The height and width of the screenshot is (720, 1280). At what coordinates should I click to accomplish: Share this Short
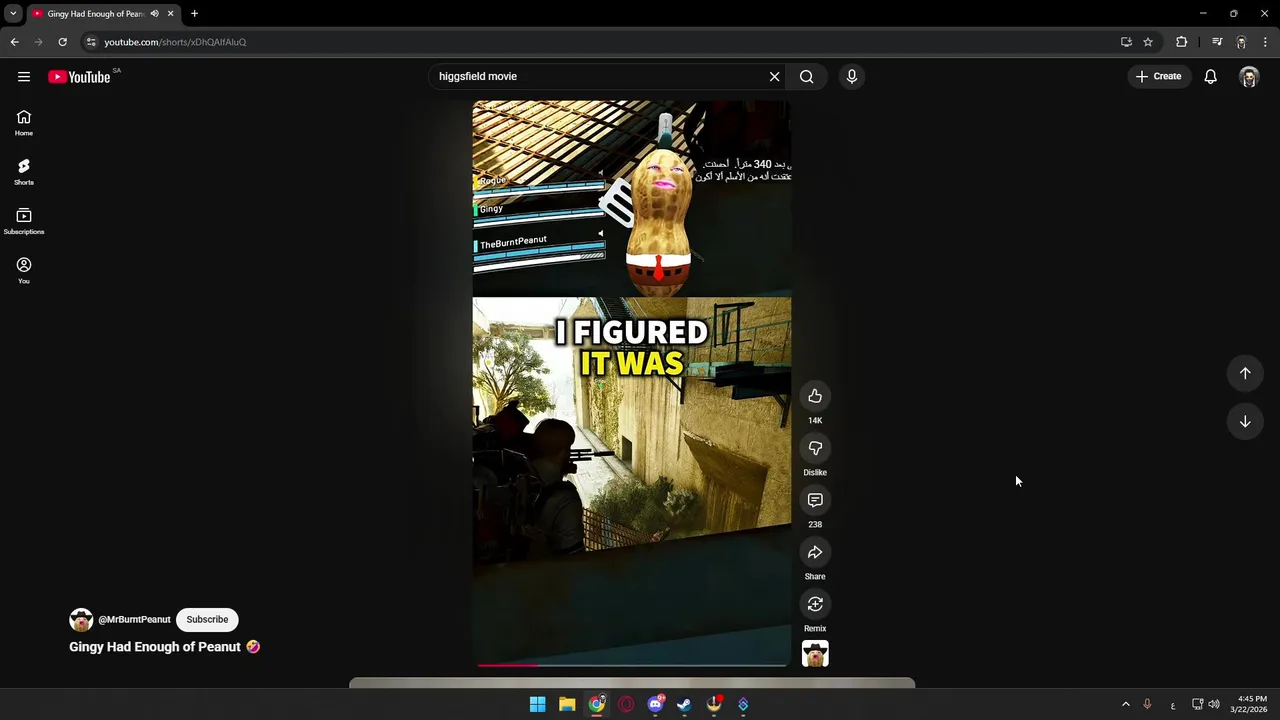[815, 552]
